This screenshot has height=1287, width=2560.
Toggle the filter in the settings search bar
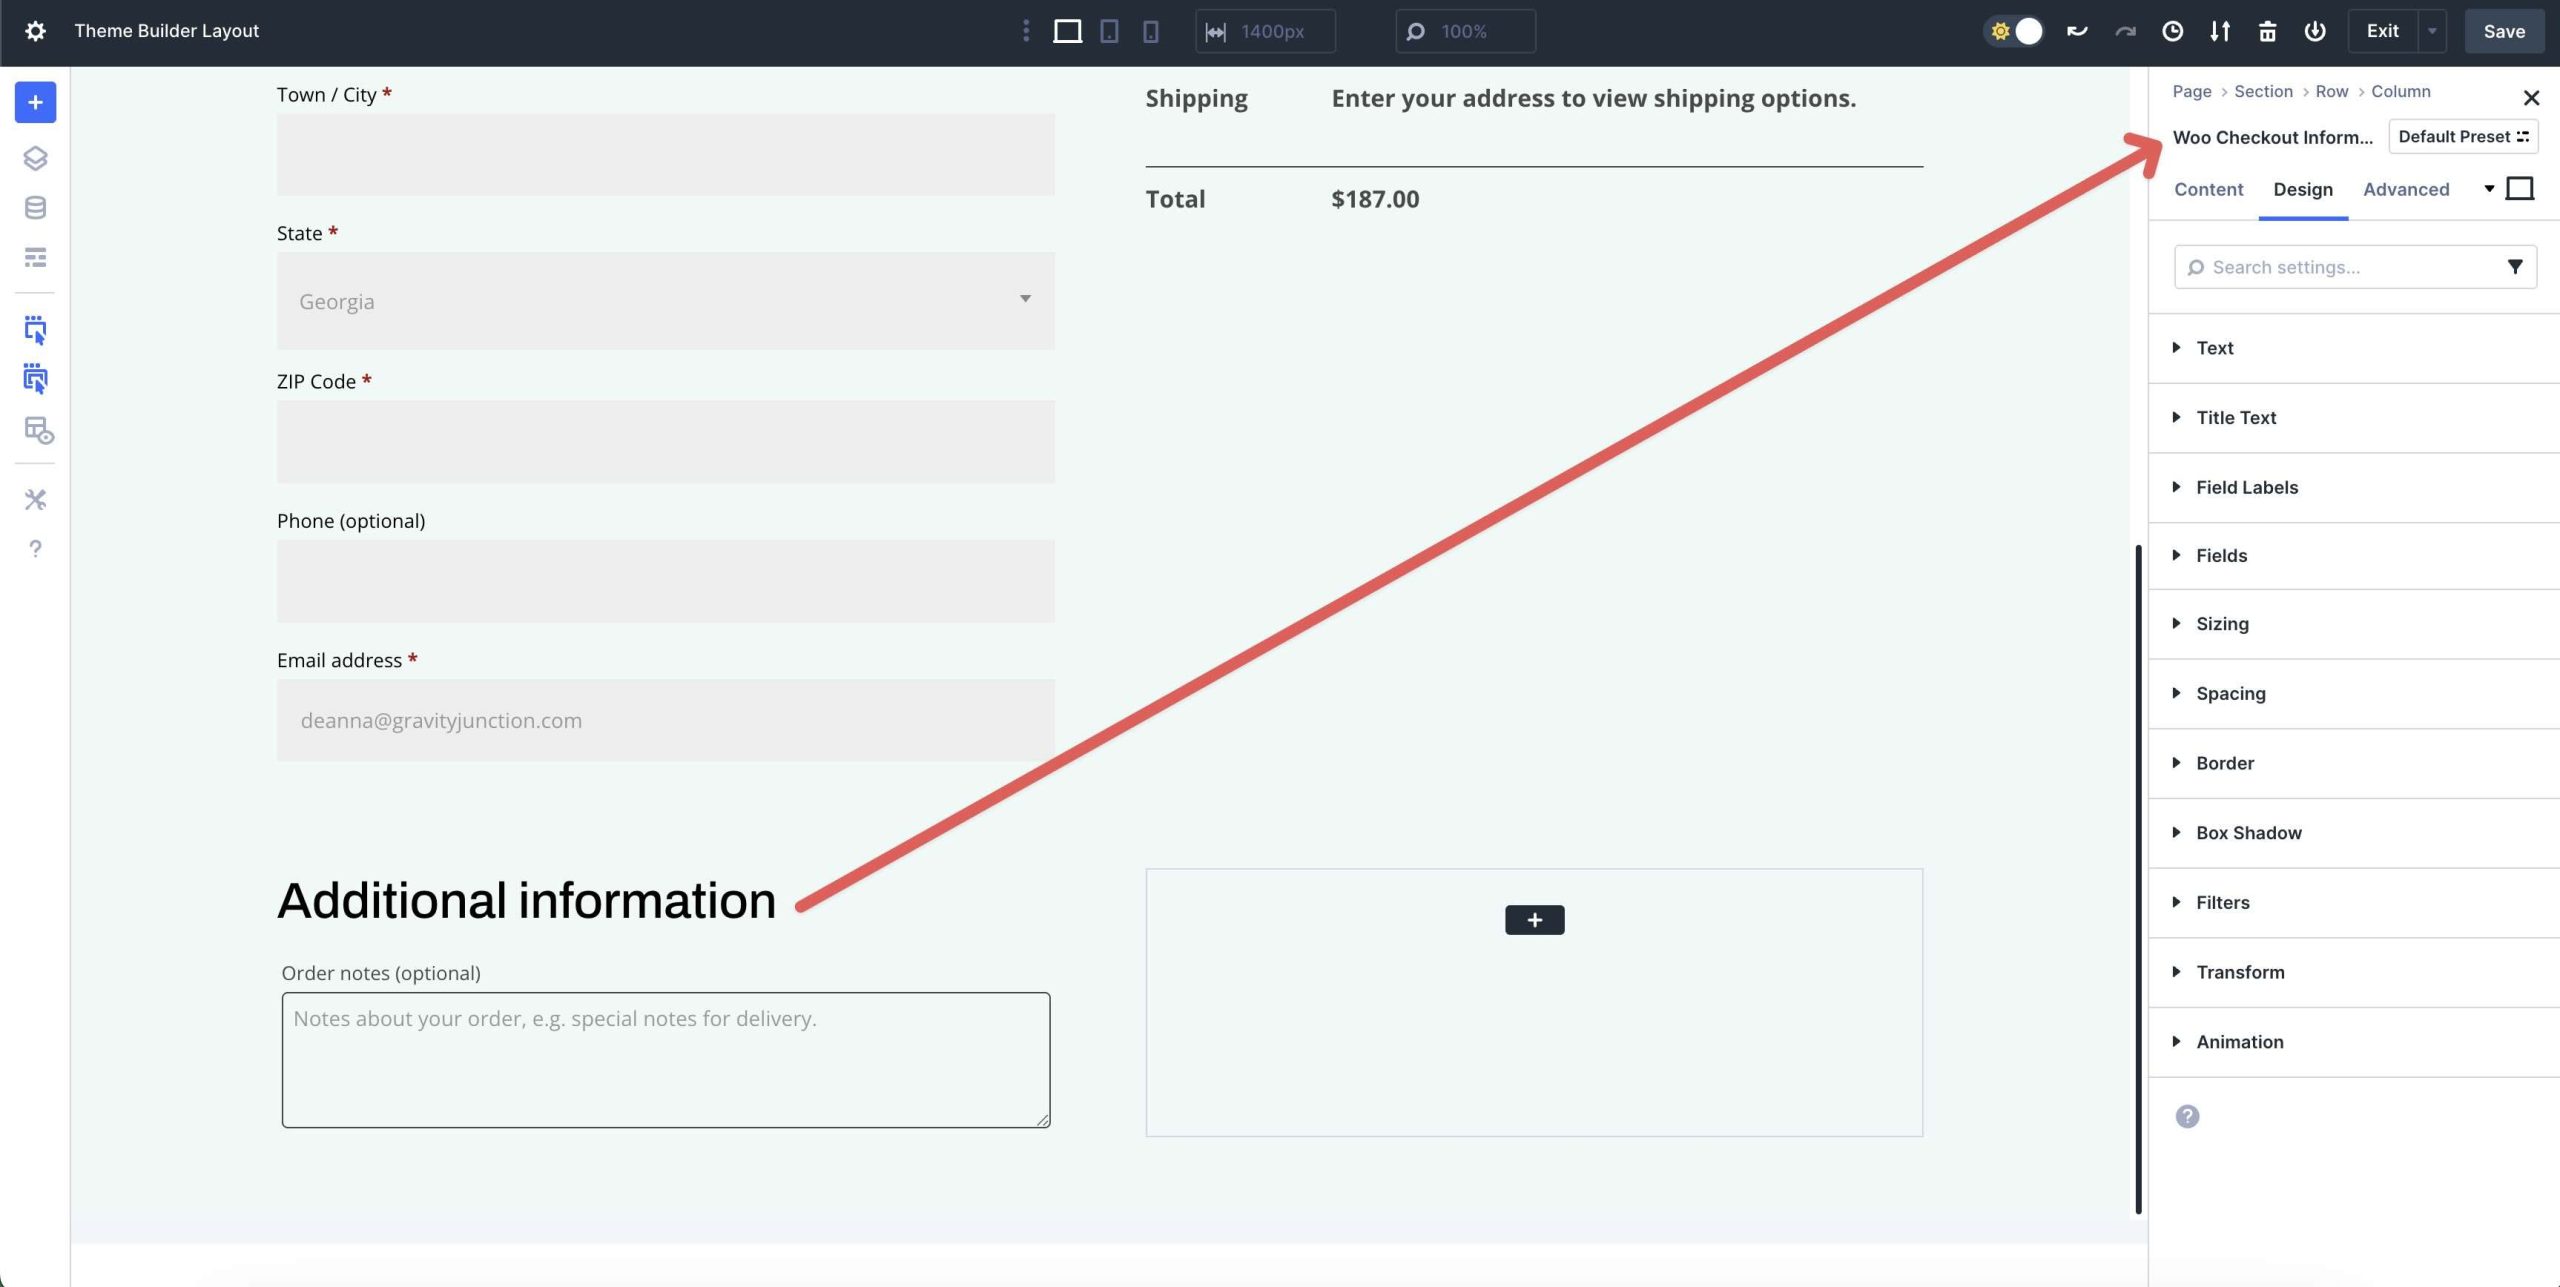(x=2516, y=267)
